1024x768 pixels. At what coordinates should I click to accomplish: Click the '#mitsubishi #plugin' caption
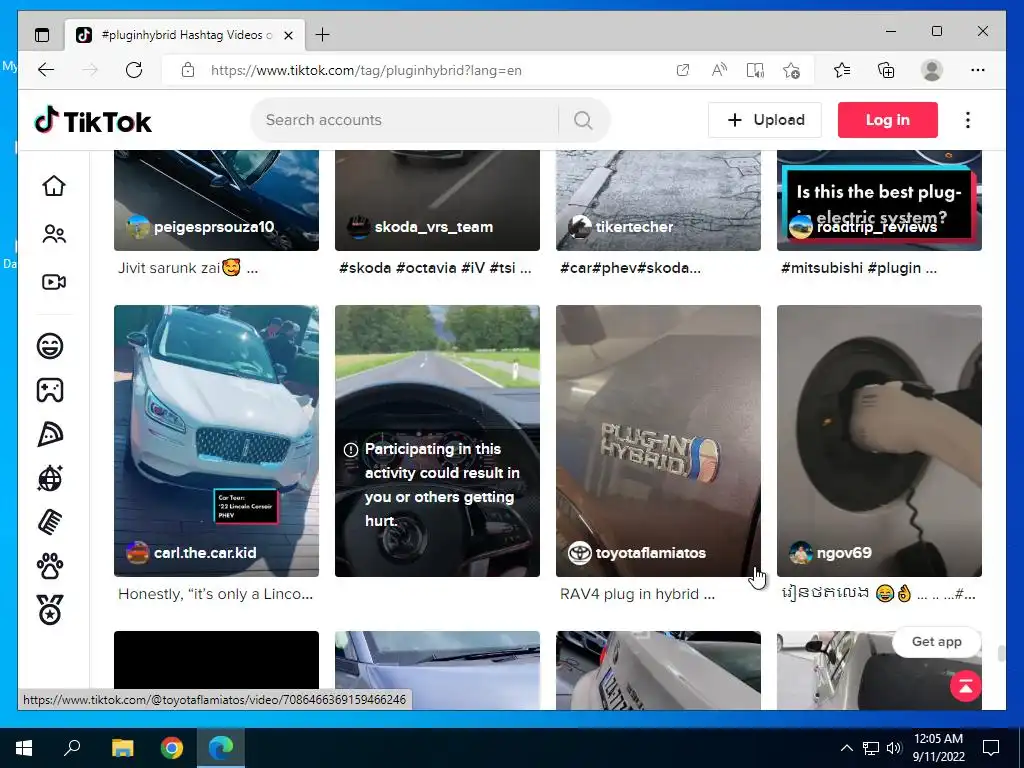coord(859,268)
